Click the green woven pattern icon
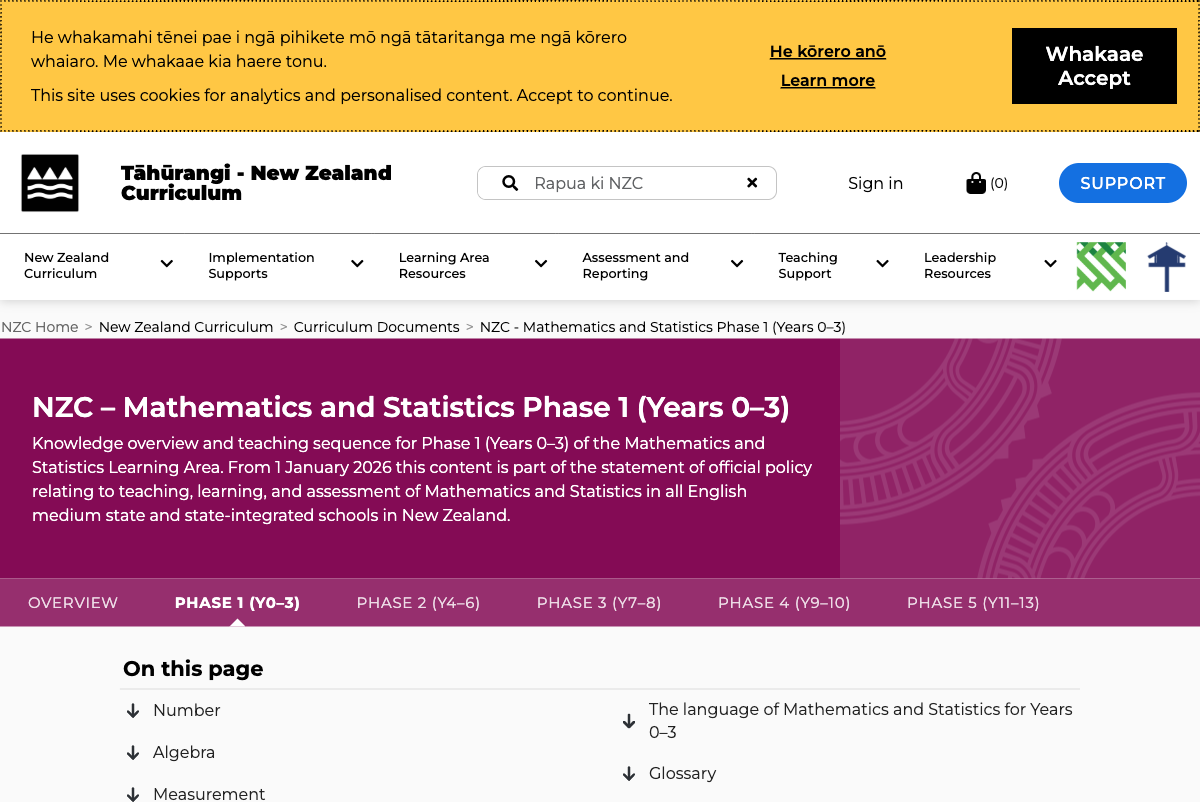The image size is (1200, 802). tap(1101, 266)
